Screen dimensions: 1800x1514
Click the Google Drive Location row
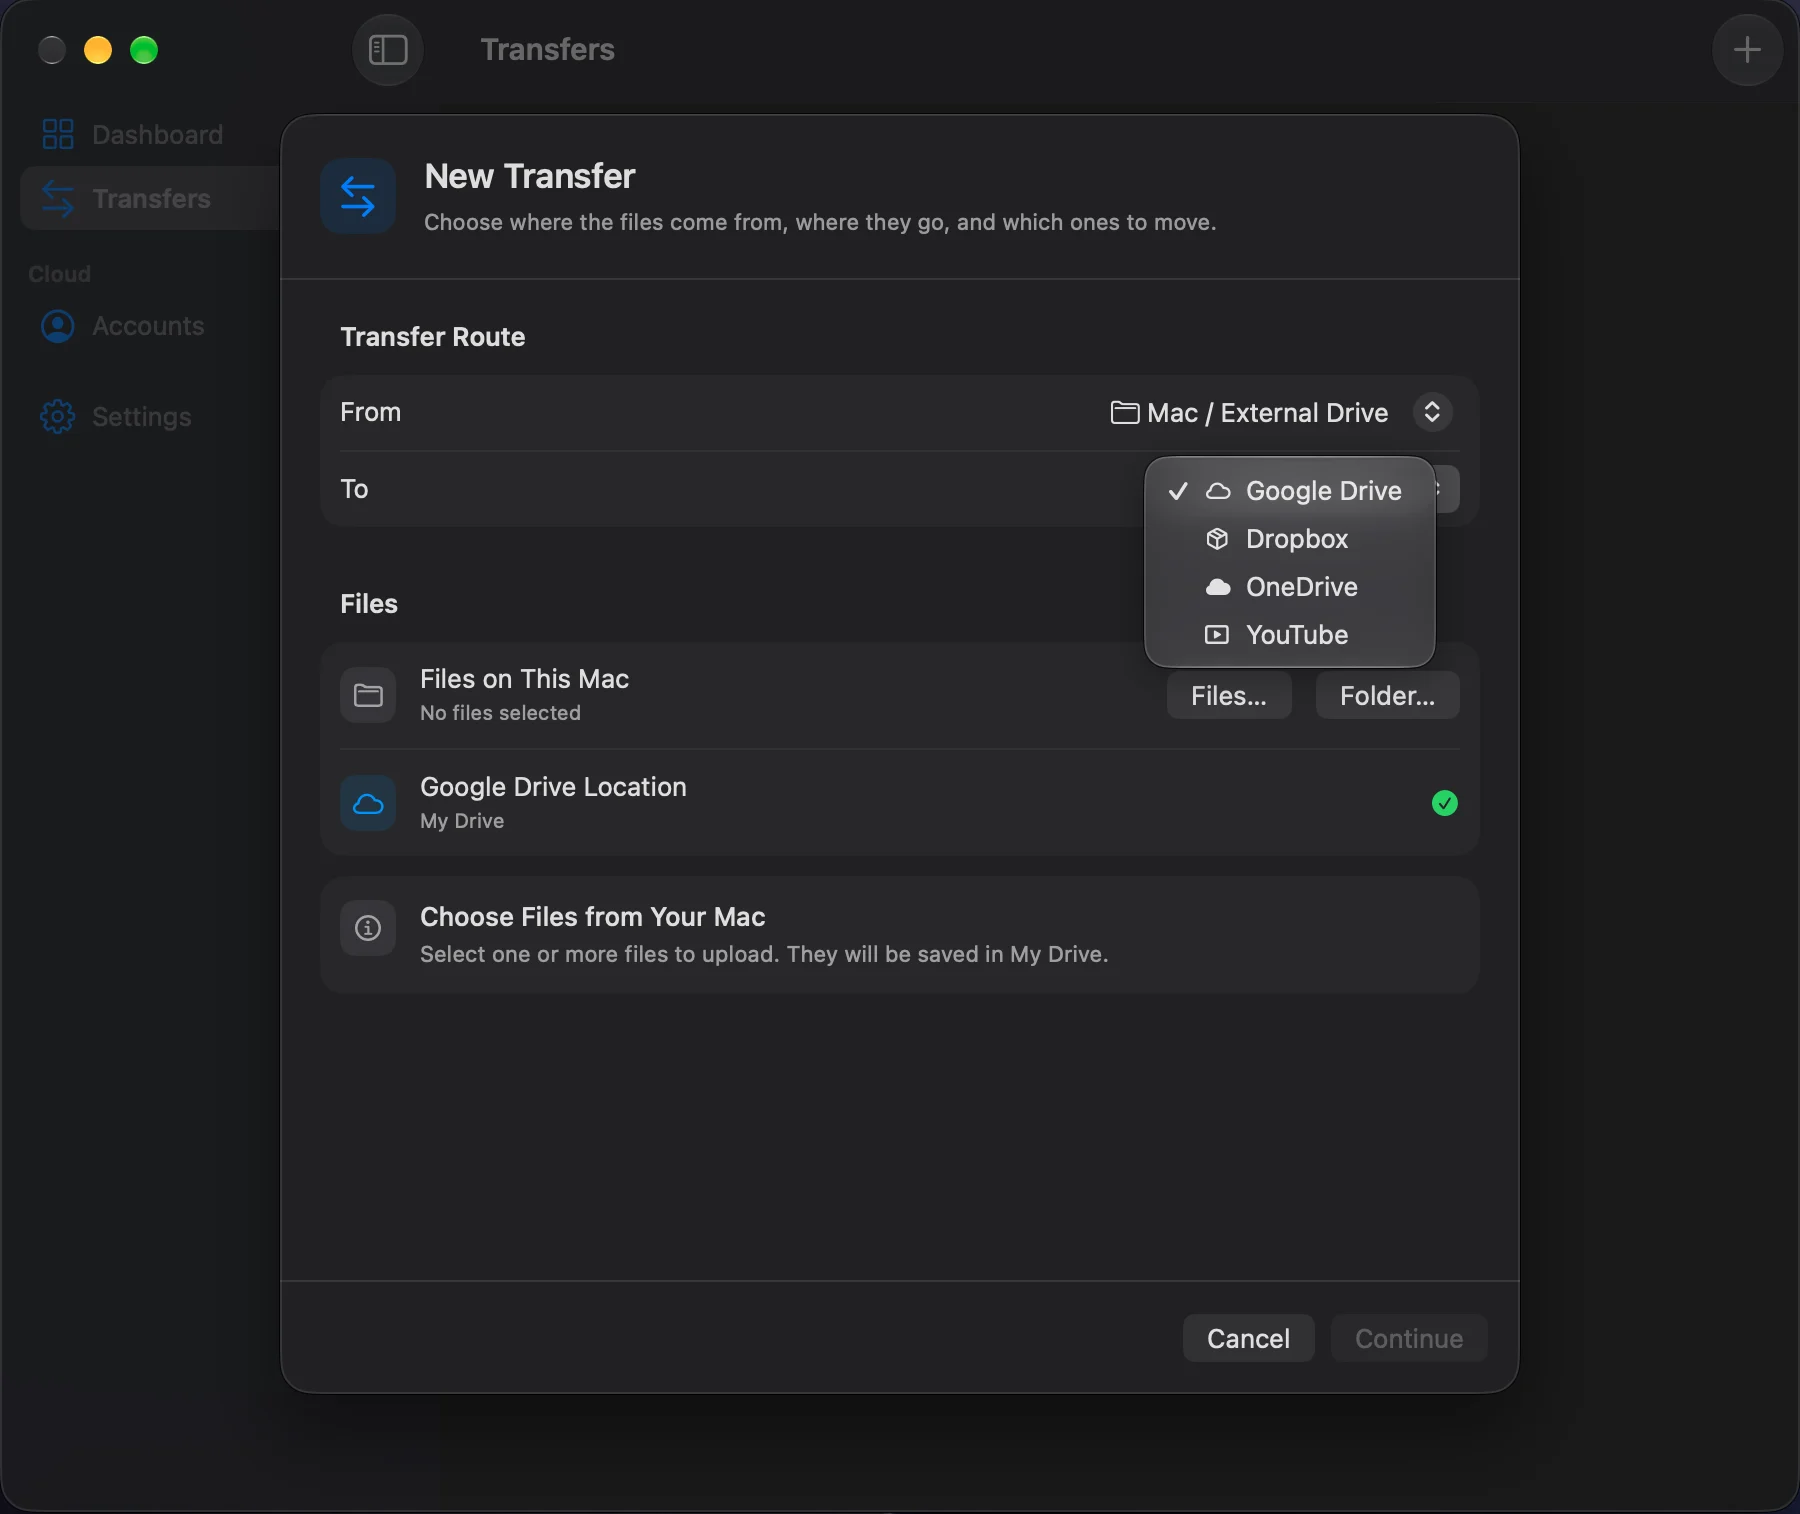click(899, 803)
